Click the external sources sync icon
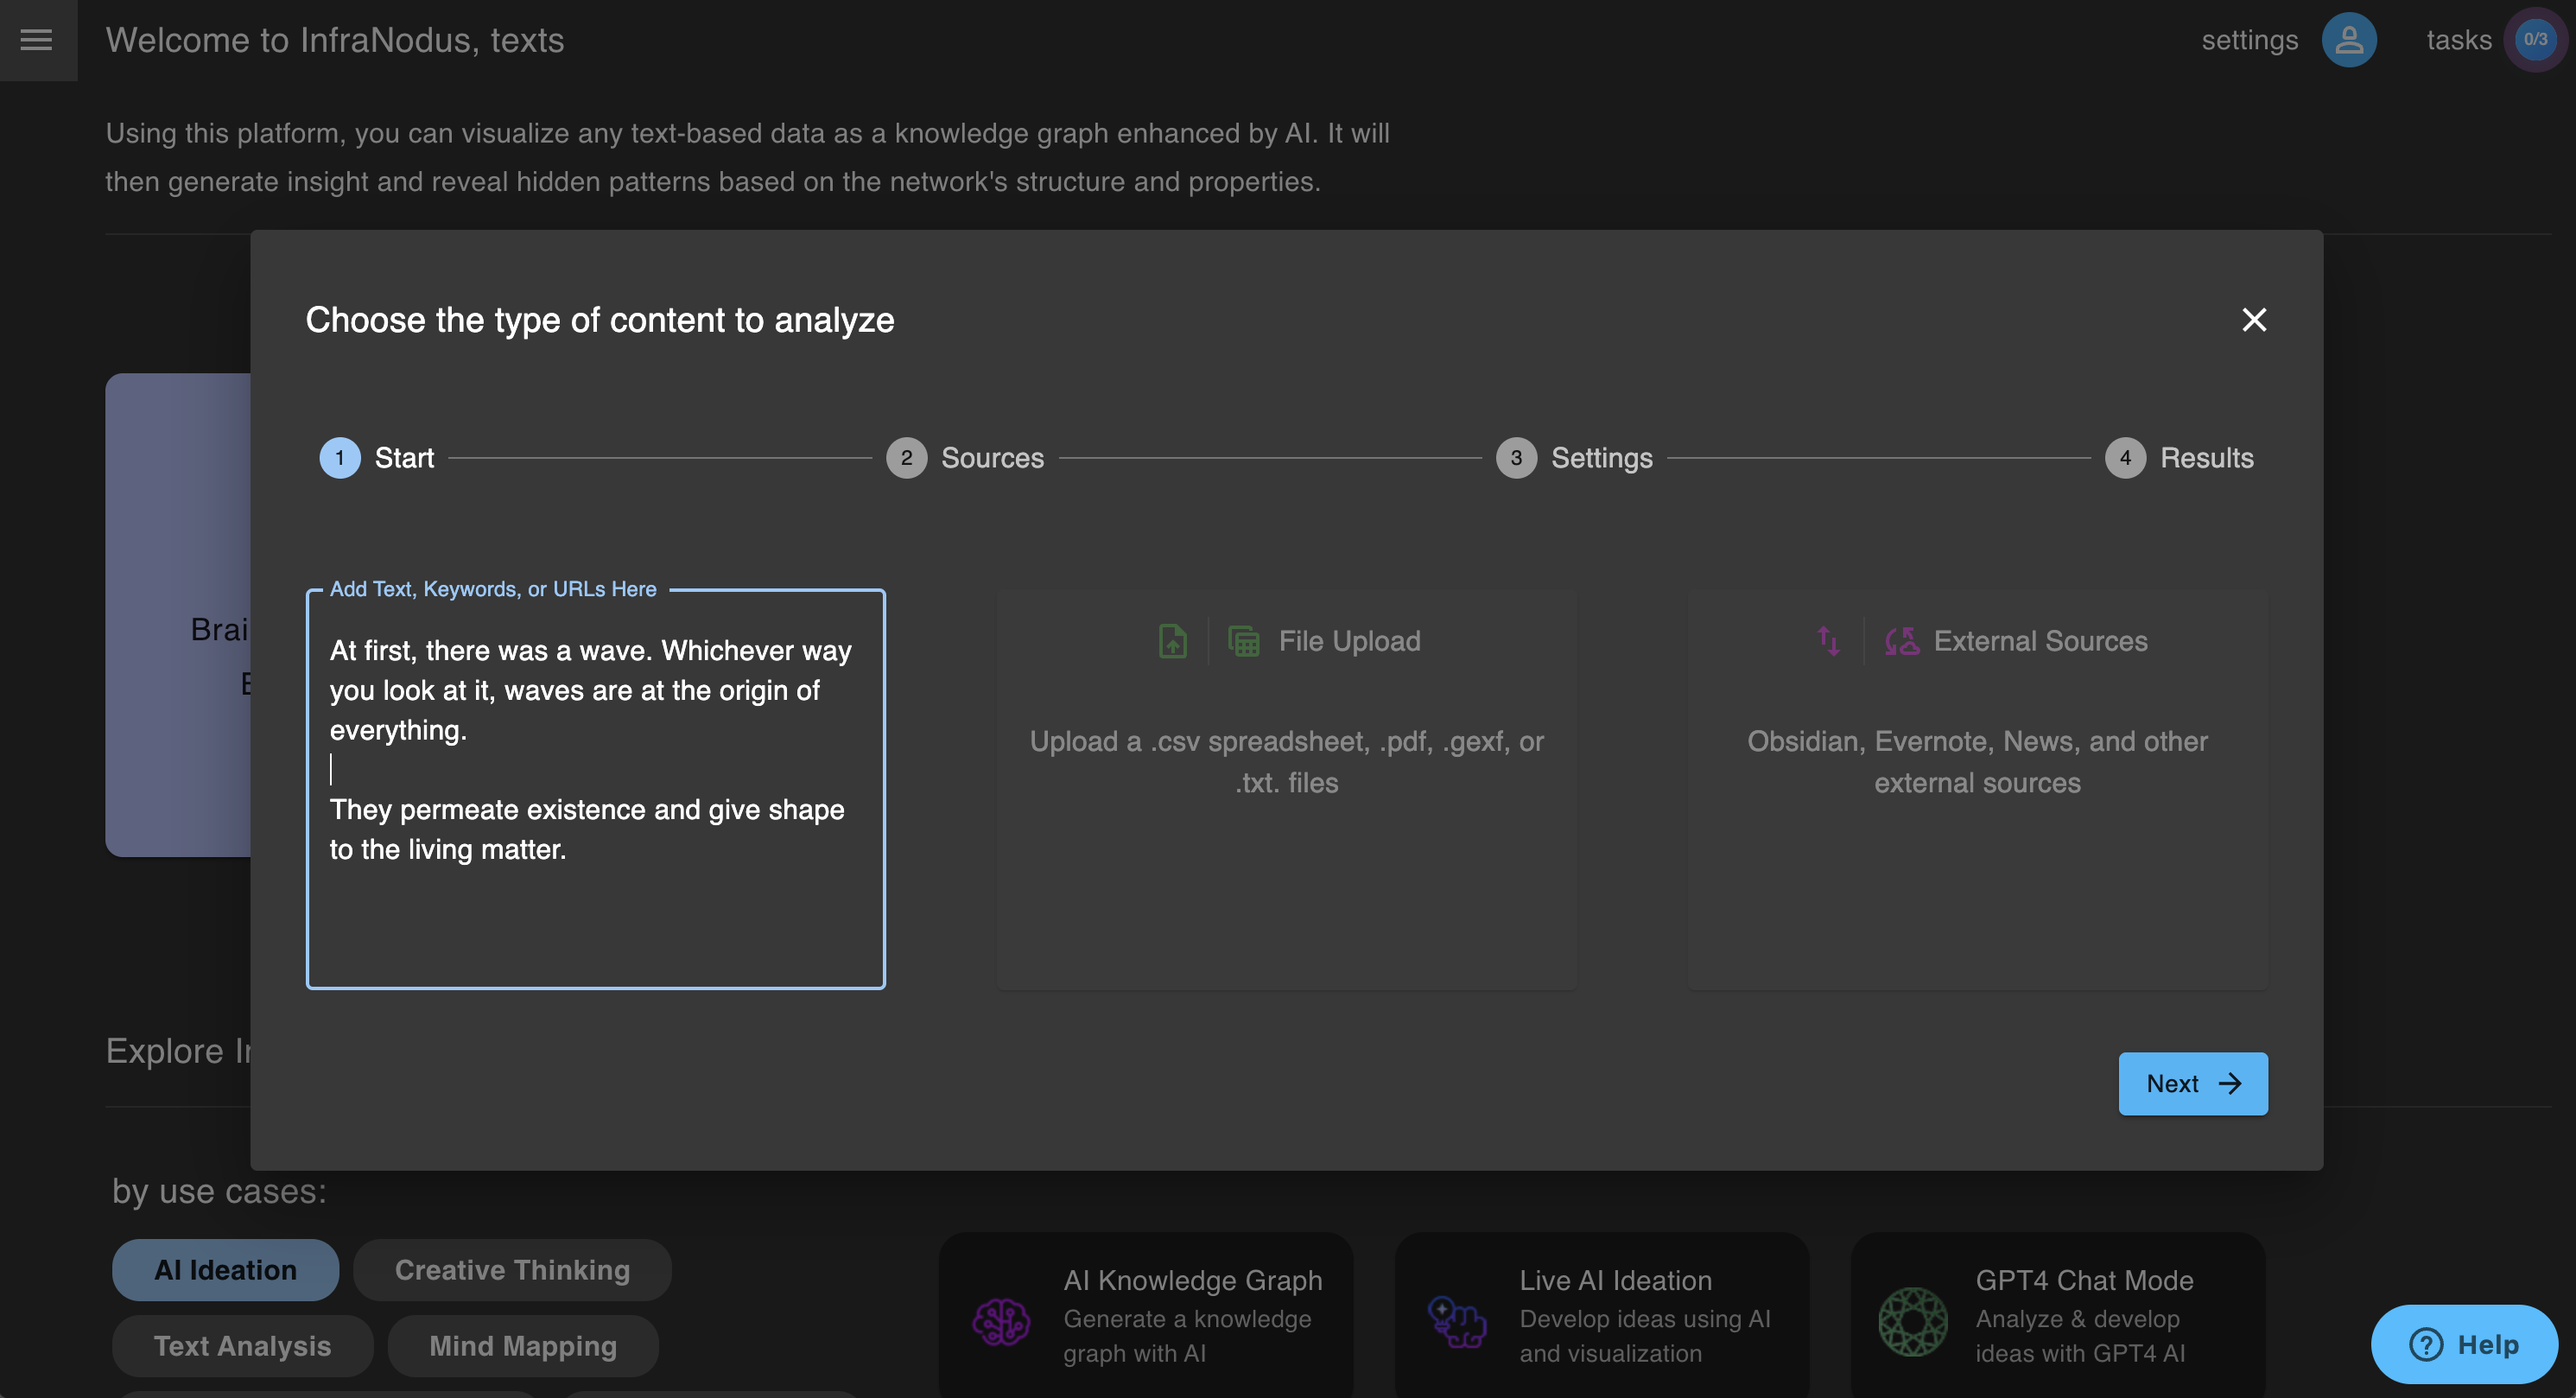This screenshot has height=1398, width=2576. click(1902, 641)
